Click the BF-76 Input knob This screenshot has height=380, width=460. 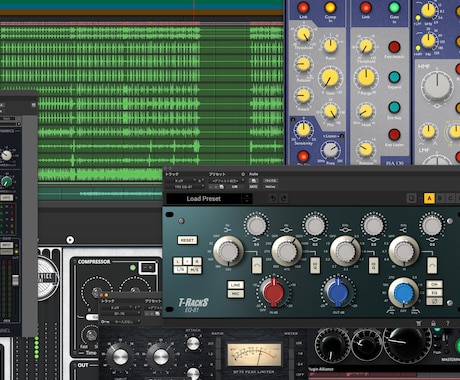pyautogui.click(x=120, y=357)
